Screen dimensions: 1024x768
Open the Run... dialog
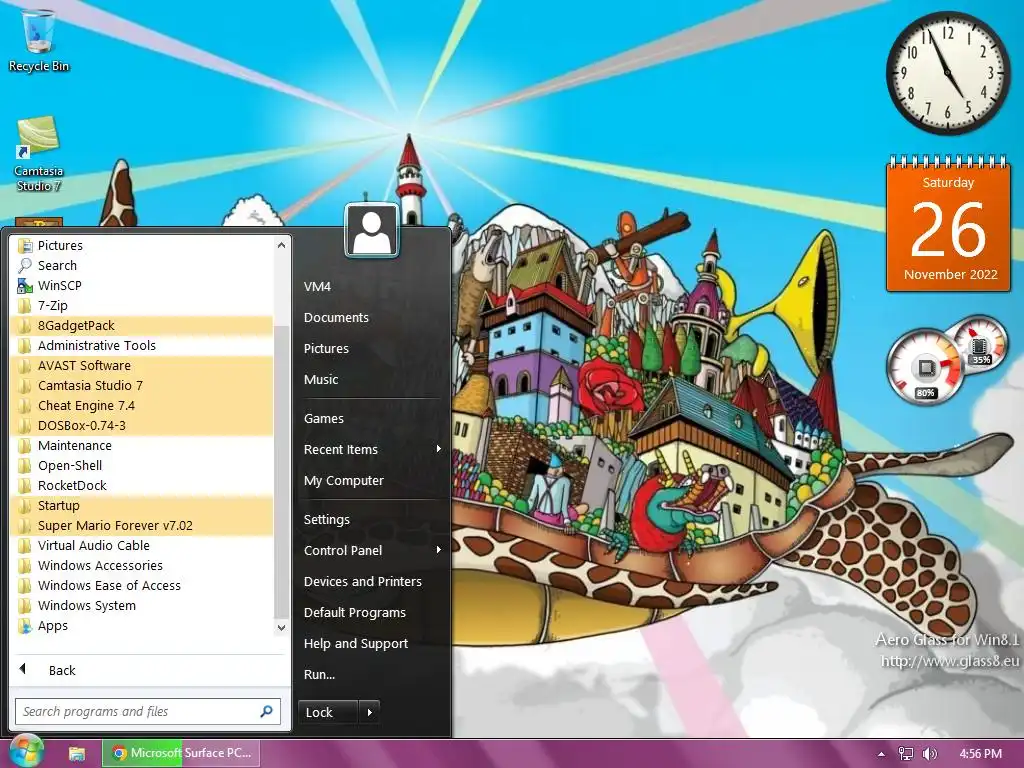[x=372, y=675]
